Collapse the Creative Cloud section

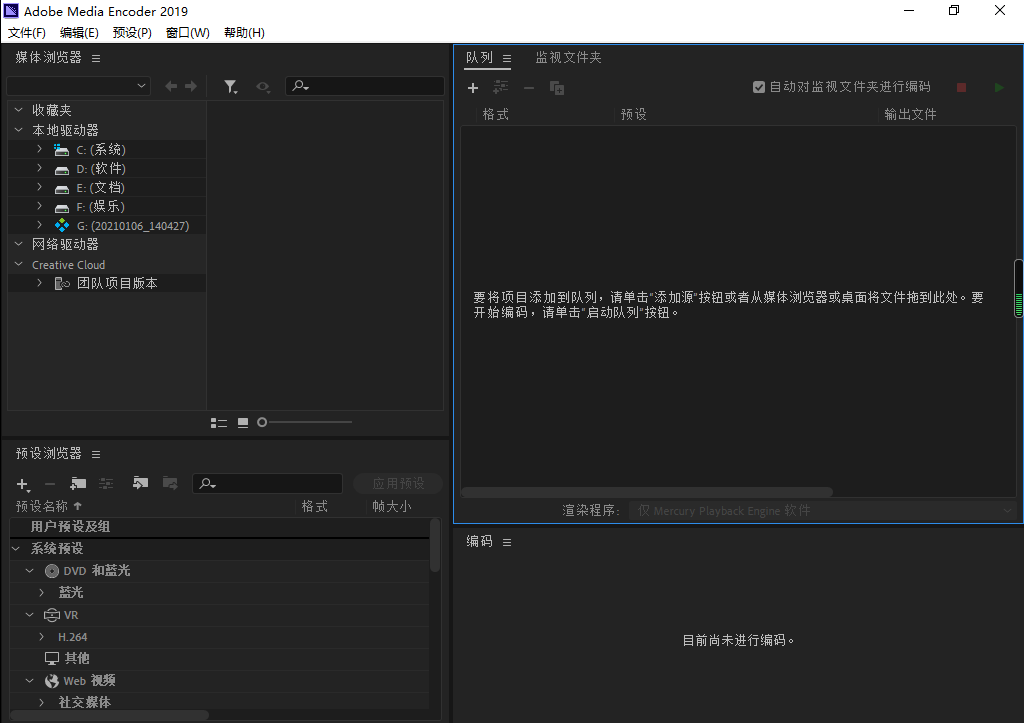pos(17,264)
